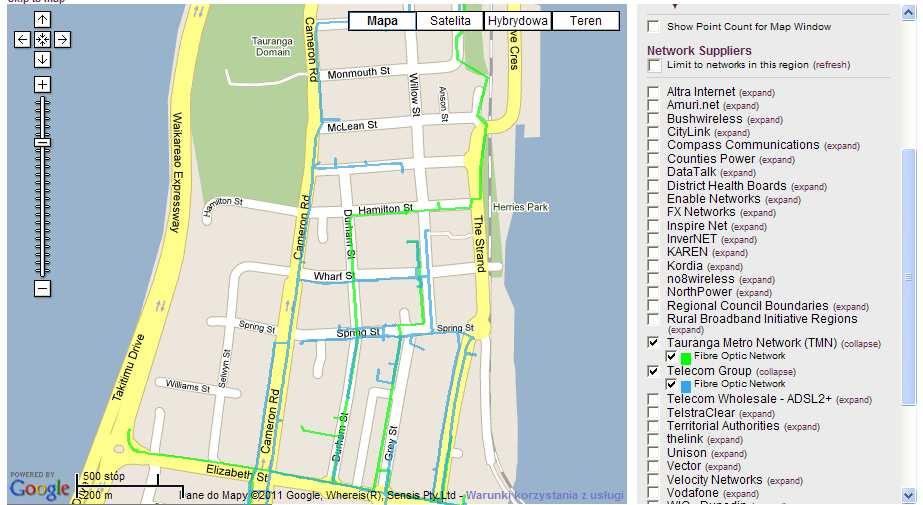The image size is (923, 505).
Task: Click the sidebar scrollbar thumb
Action: click(909, 277)
